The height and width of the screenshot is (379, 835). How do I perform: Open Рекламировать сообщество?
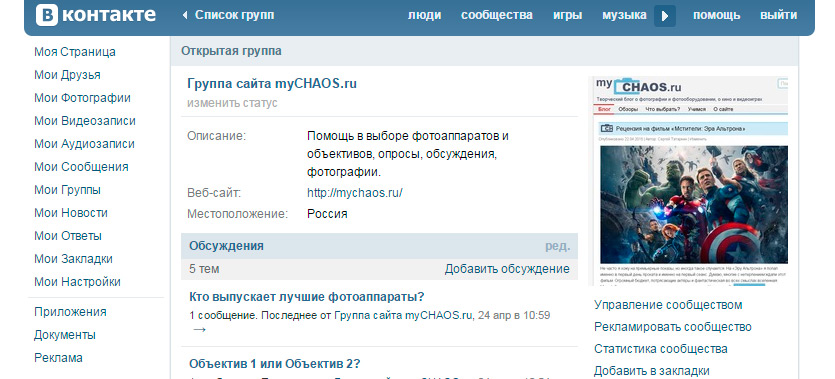pos(673,327)
